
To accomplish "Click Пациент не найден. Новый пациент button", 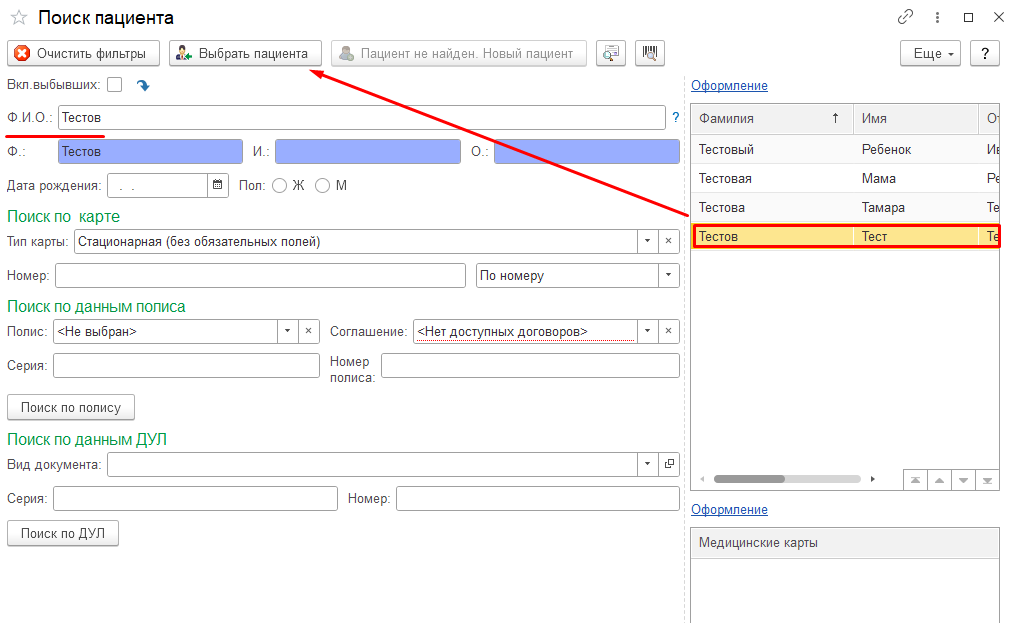I will [459, 54].
